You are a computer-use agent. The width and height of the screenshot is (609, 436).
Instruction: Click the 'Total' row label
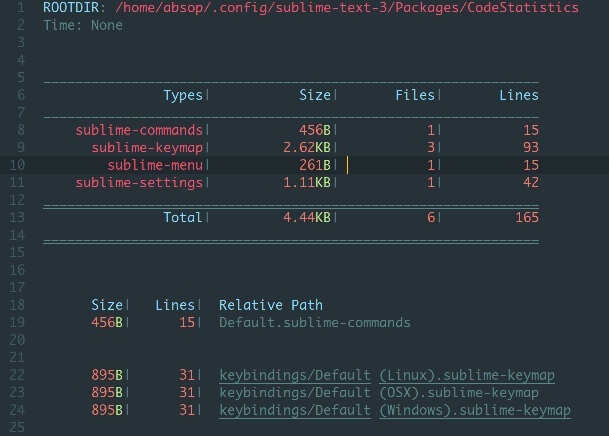[183, 217]
